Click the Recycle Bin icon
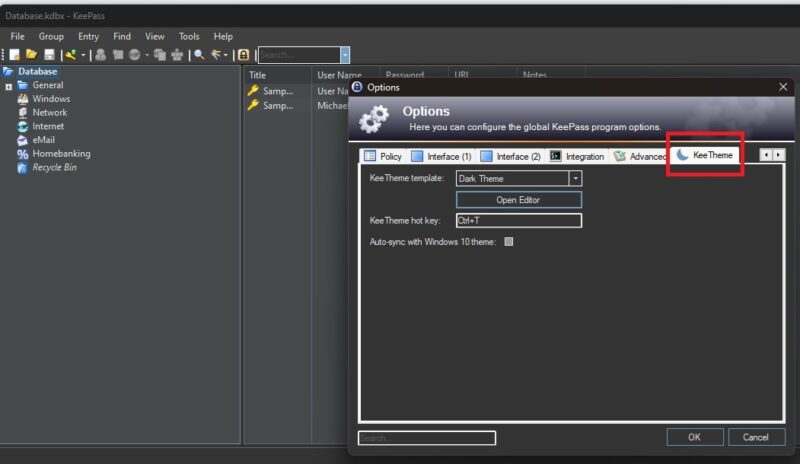Screen dimensions: 800x464 coord(22,168)
